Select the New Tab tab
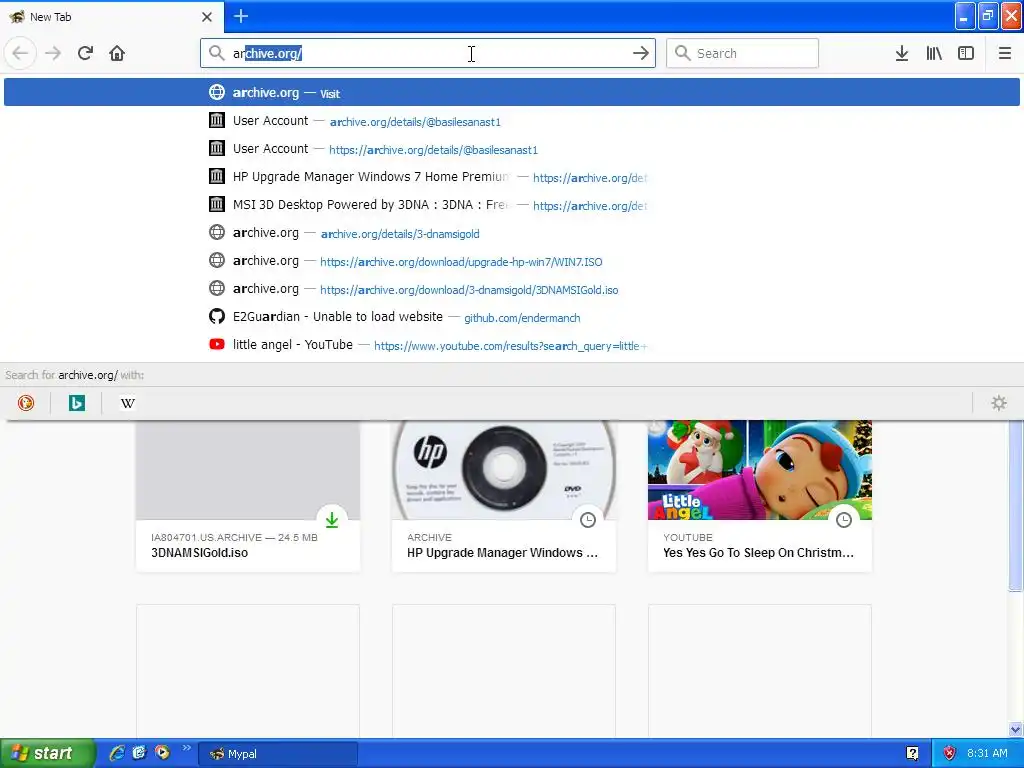The width and height of the screenshot is (1024, 768). [111, 17]
